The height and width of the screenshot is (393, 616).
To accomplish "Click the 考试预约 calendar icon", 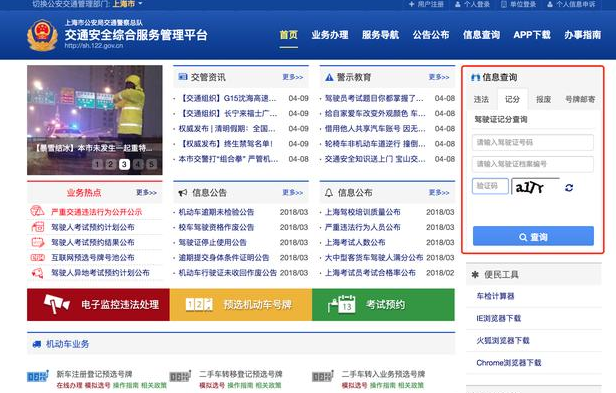I will click(342, 304).
